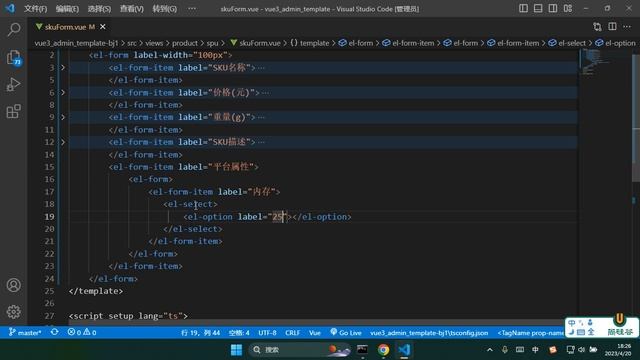Open the Search view in activity bar
This screenshot has height=360, width=640.
pyautogui.click(x=14, y=29)
